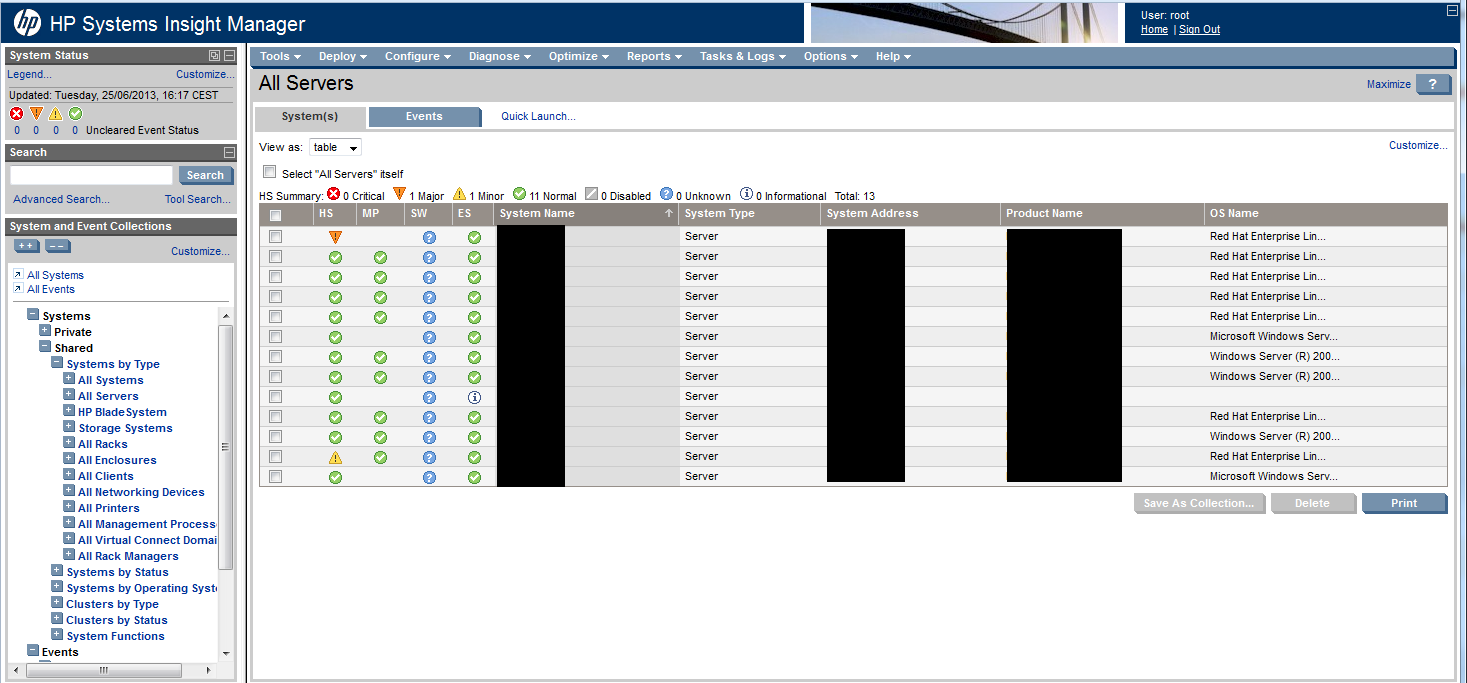Sort by the OS Name column header
This screenshot has height=683, width=1467.
[1234, 213]
